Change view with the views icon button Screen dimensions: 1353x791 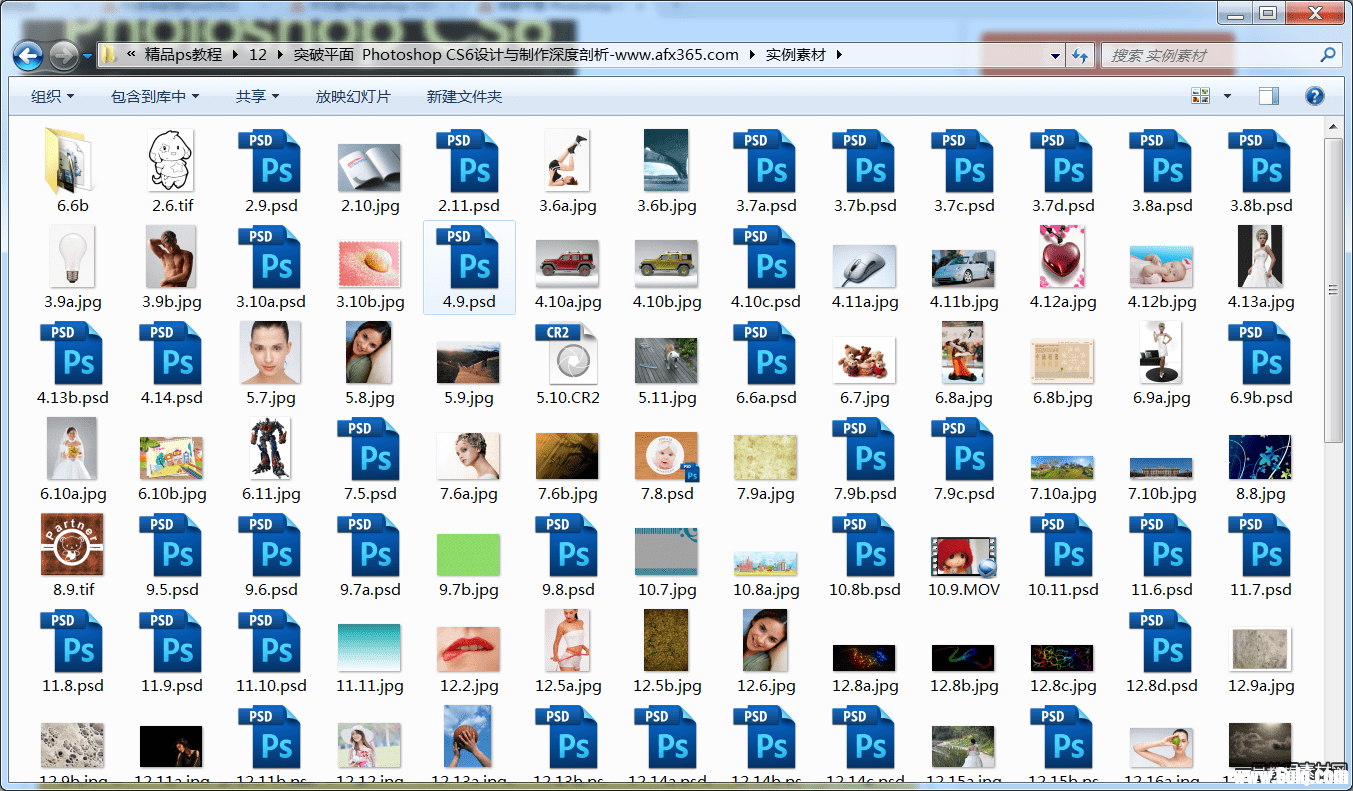[x=1201, y=97]
